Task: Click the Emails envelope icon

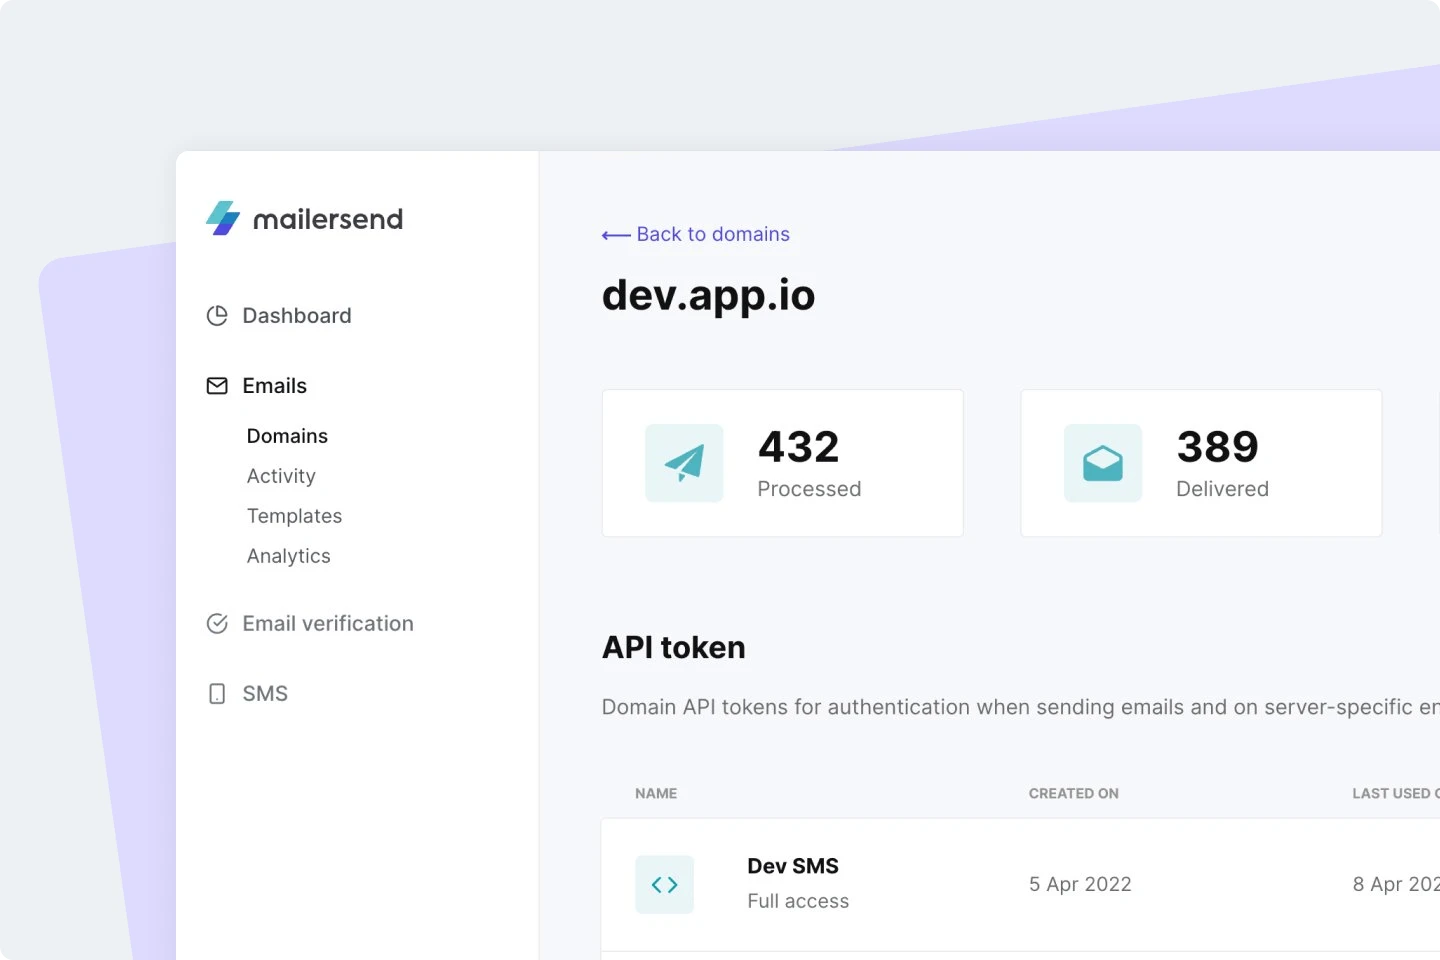Action: 217,386
